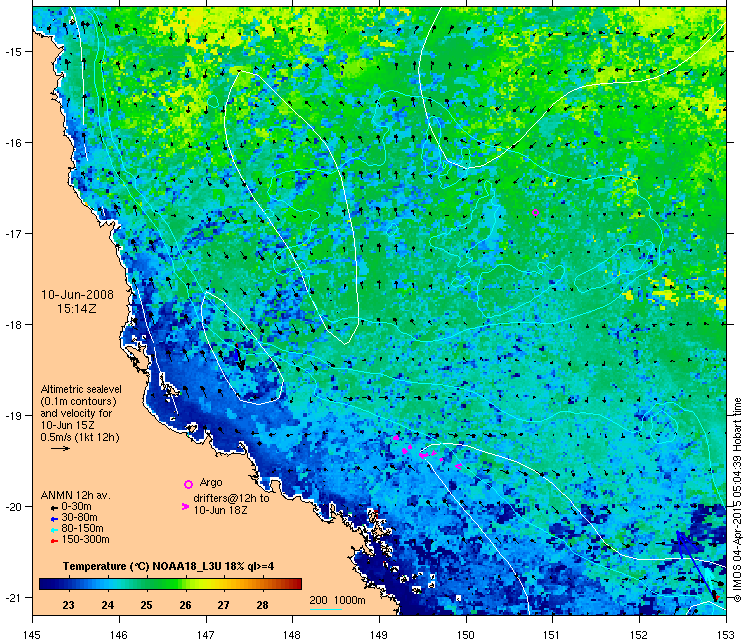750x640 pixels.
Task: Click the large blue ANMN current arrow
Action: coord(696,565)
